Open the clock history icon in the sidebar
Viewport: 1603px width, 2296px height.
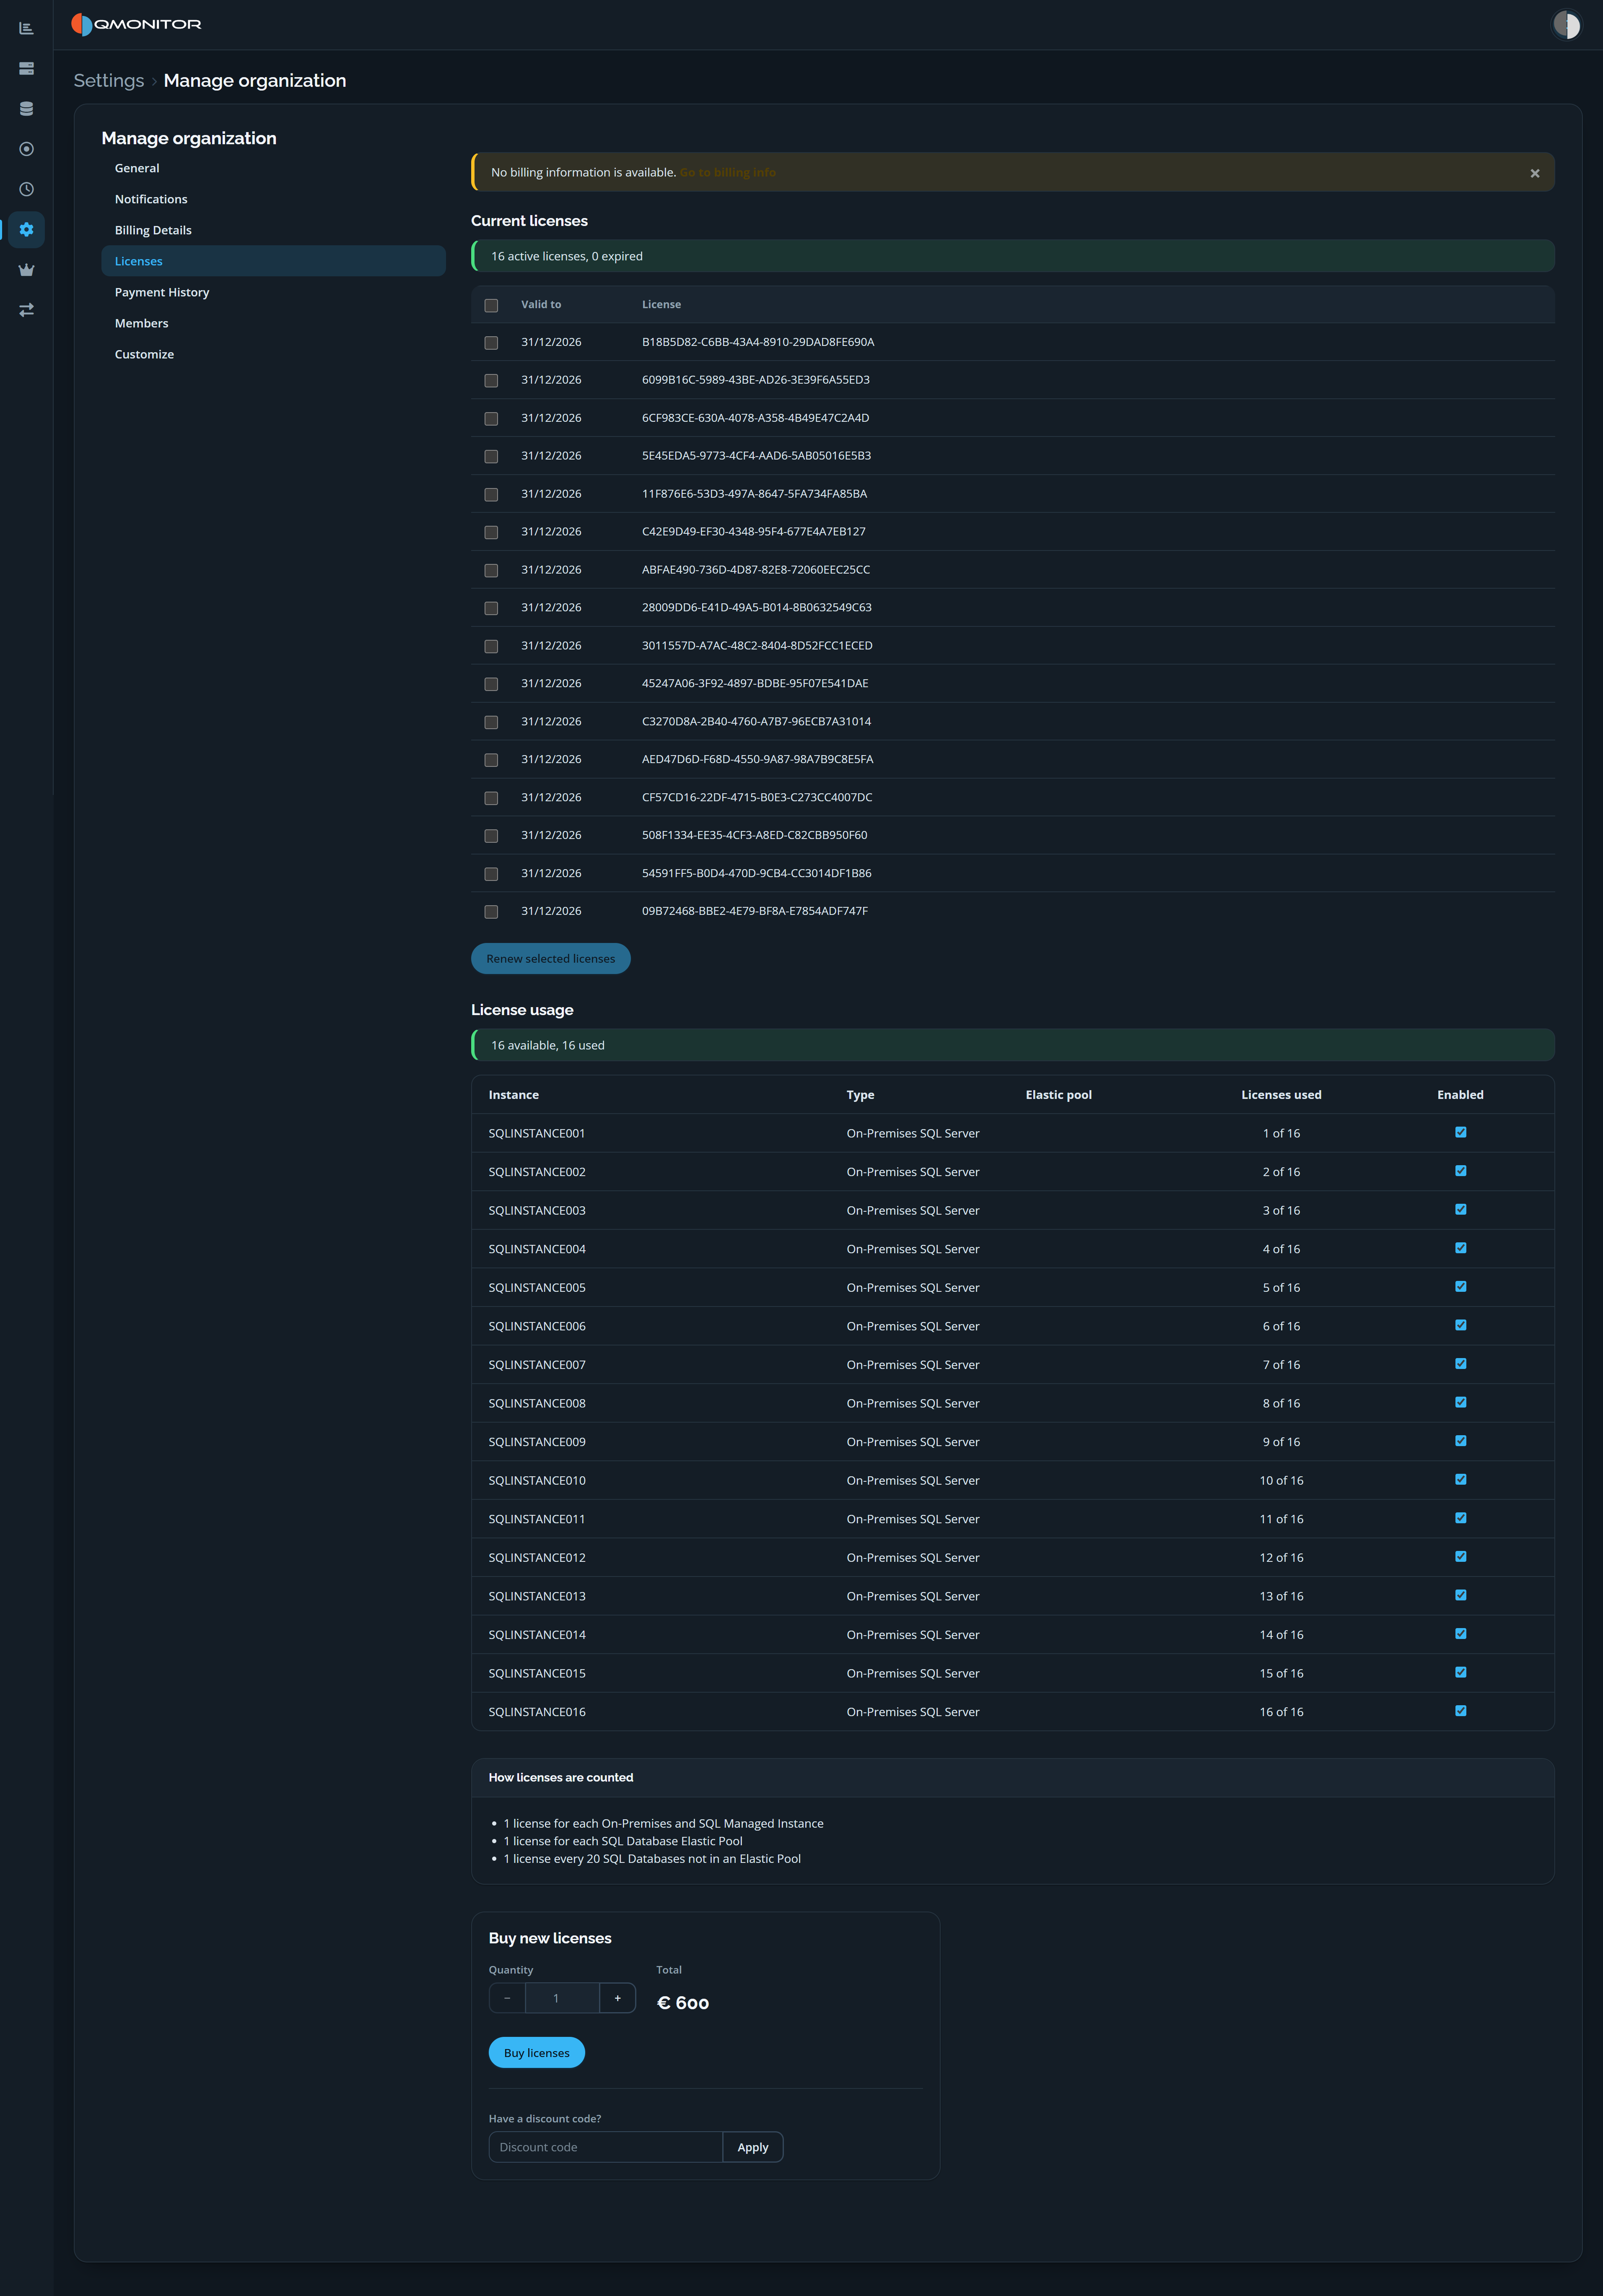pyautogui.click(x=26, y=189)
